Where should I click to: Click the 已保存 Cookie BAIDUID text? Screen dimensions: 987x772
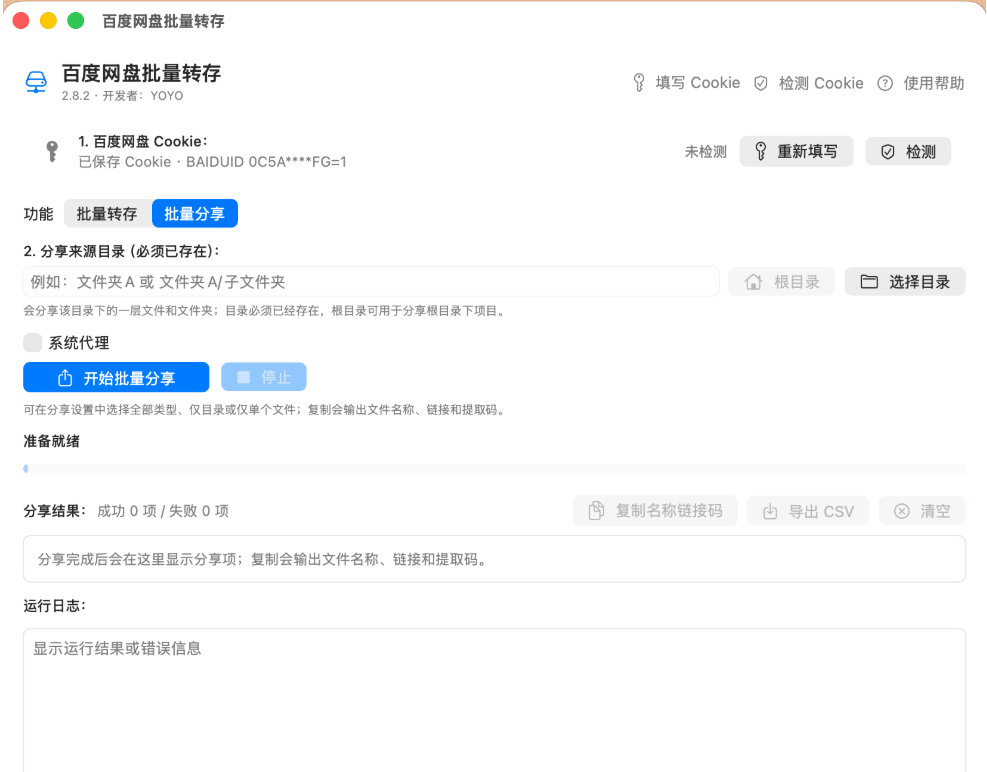[213, 162]
